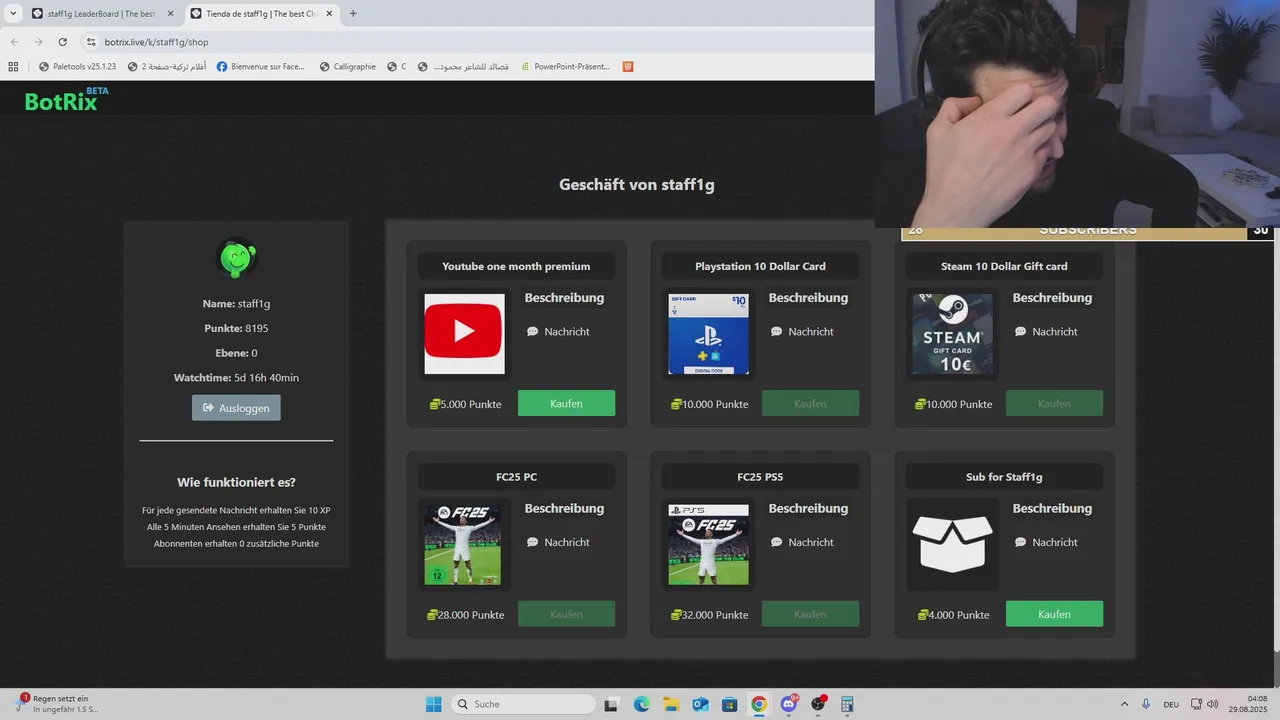Image resolution: width=1280 pixels, height=720 pixels.
Task: Select the Tienda de staff1g tab
Action: coord(260,14)
